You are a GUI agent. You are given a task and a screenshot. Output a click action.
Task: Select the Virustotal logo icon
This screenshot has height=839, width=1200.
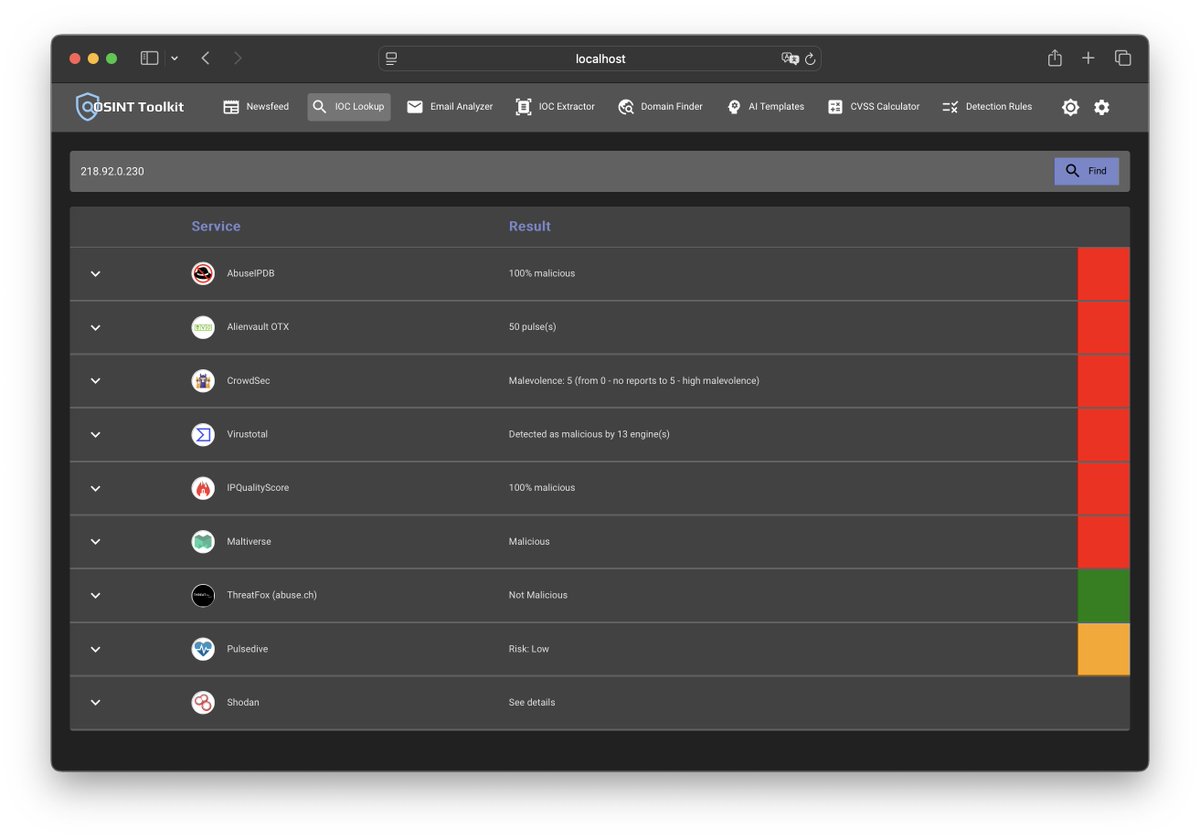coord(203,434)
